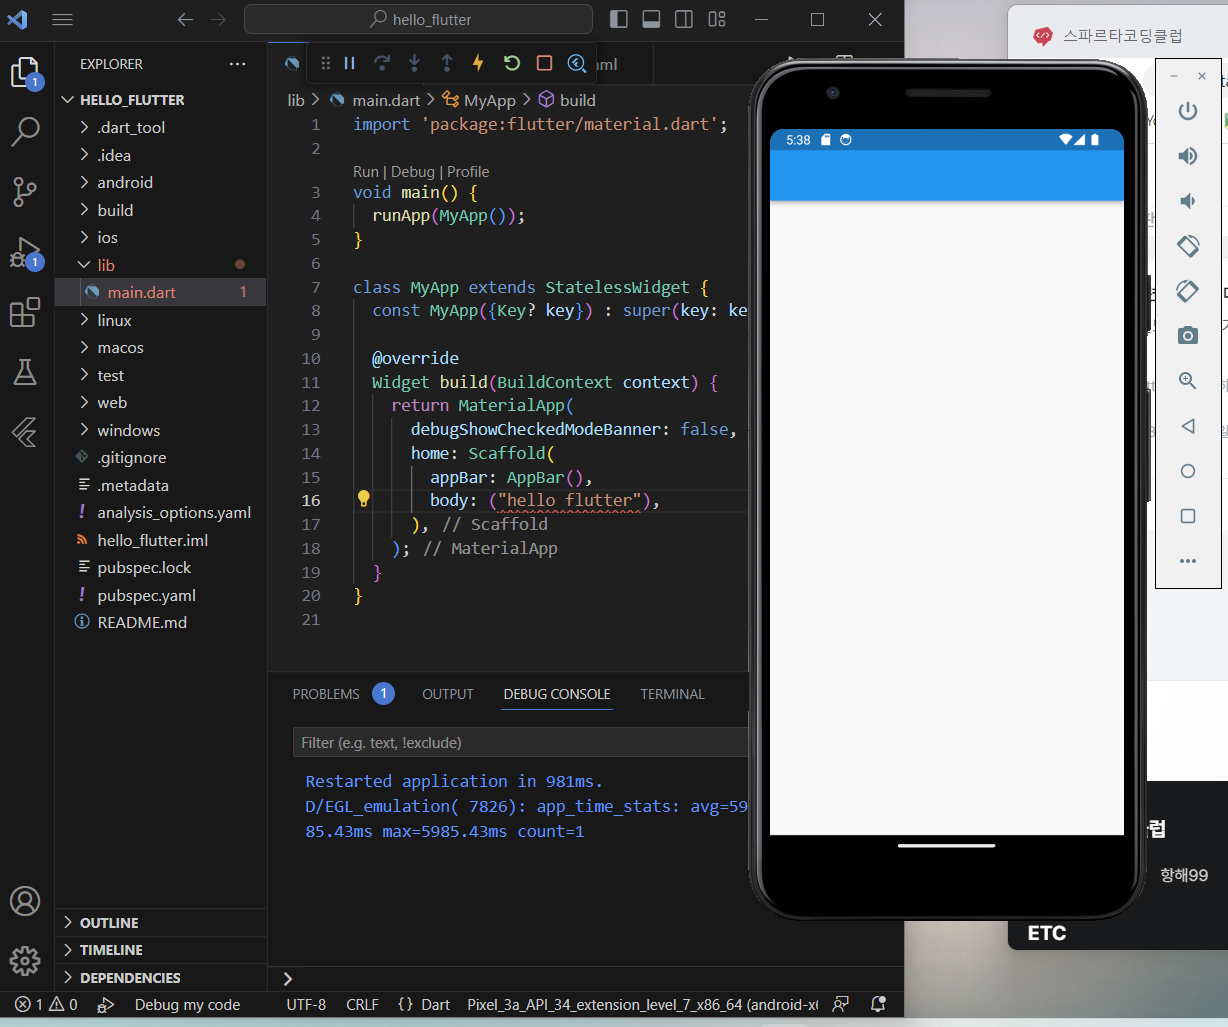Open the Manage gear menu
The height and width of the screenshot is (1027, 1228).
click(25, 961)
